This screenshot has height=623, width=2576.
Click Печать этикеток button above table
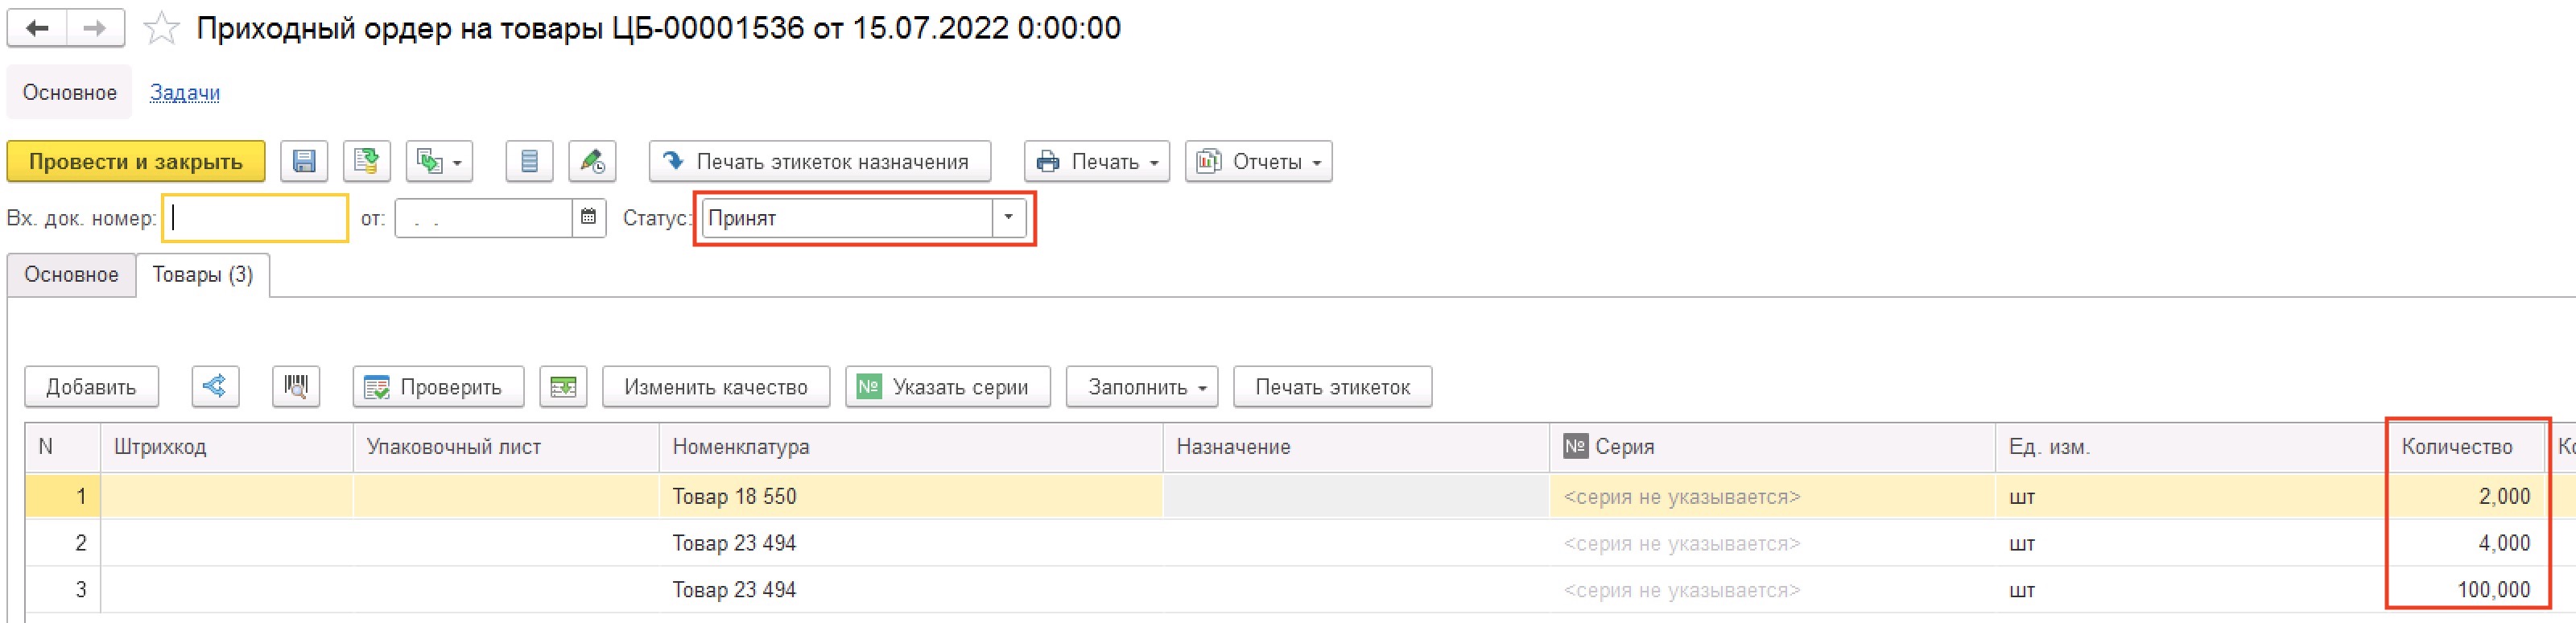click(x=1333, y=386)
